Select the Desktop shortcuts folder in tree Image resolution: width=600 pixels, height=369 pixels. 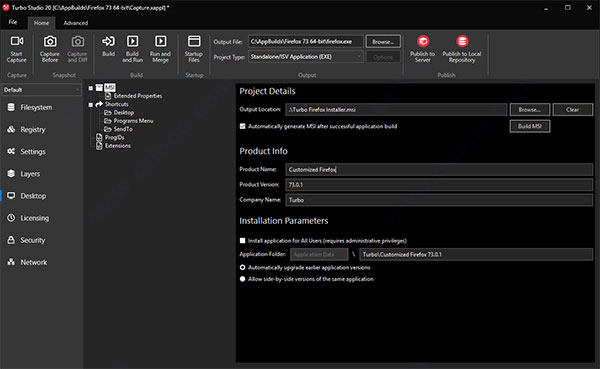pos(124,113)
